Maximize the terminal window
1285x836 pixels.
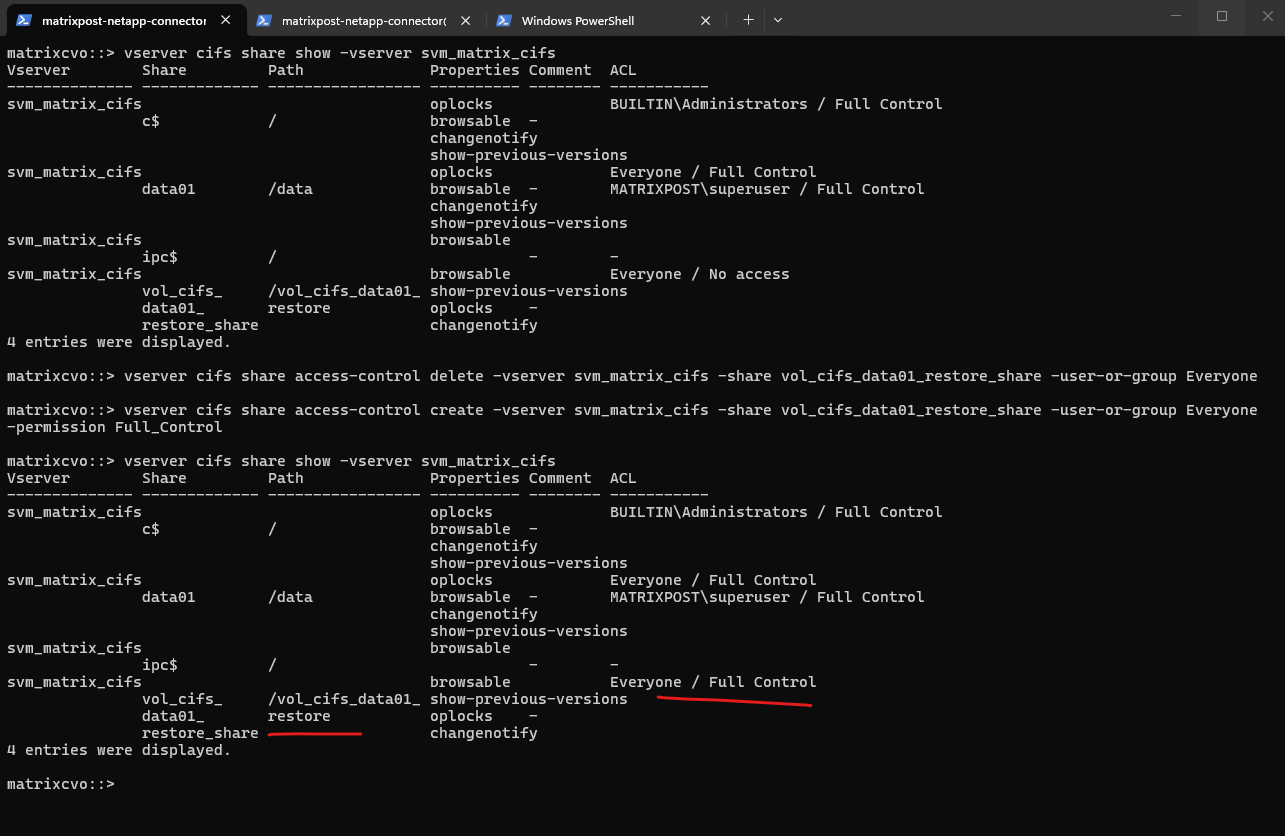pyautogui.click(x=1222, y=16)
